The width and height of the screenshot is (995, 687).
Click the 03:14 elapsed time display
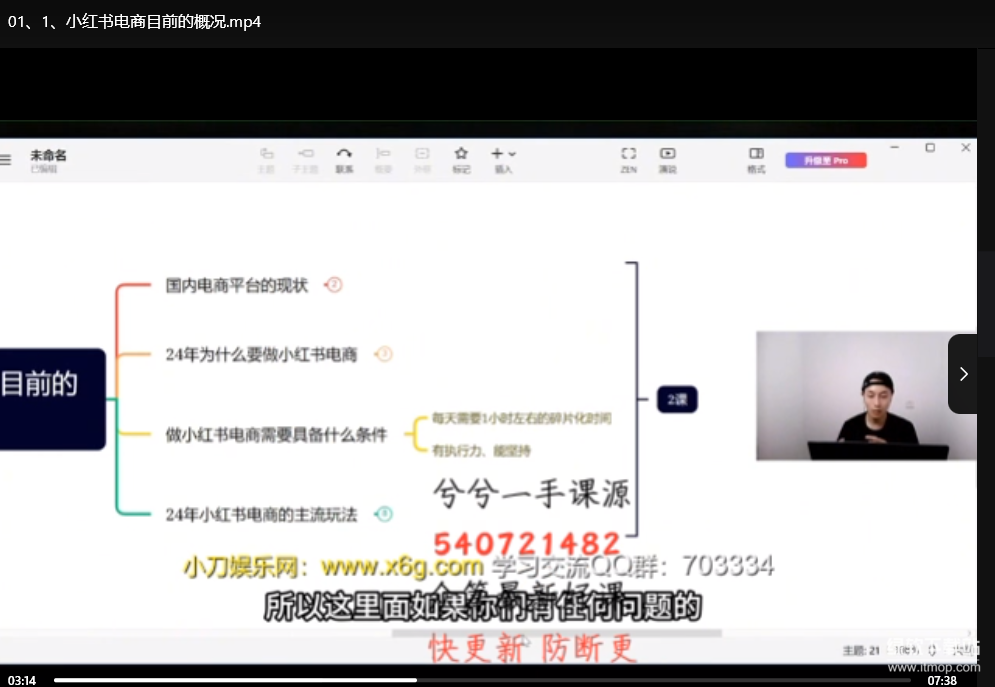22,680
